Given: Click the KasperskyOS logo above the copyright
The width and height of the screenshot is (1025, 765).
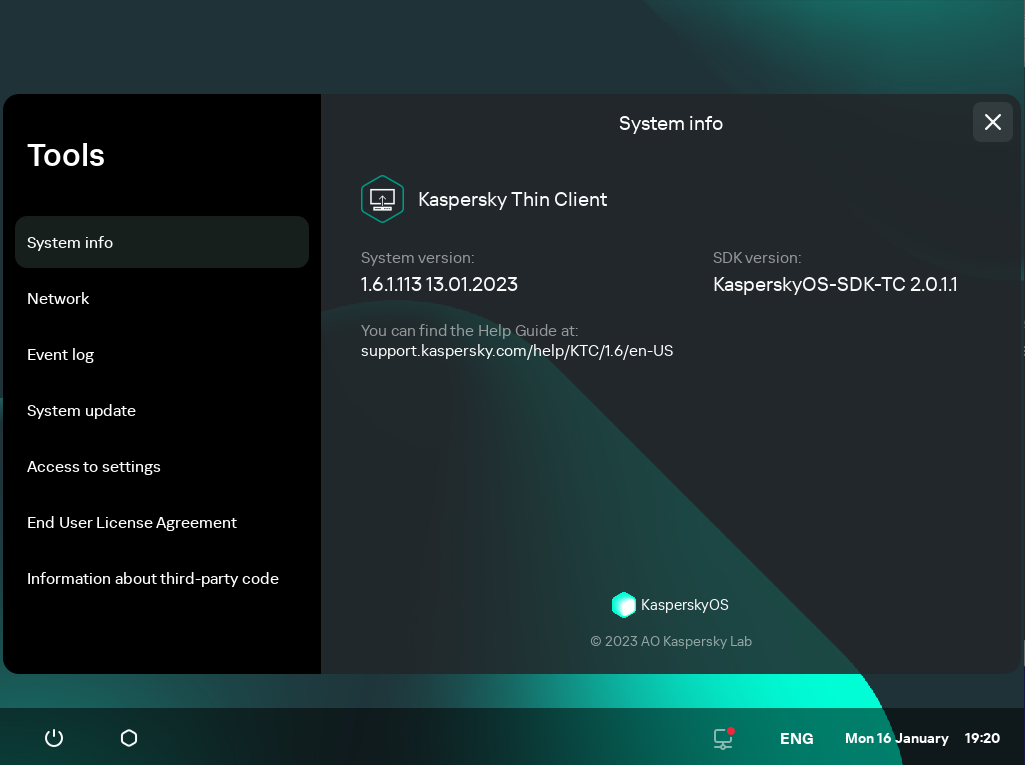Looking at the screenshot, I should point(624,604).
